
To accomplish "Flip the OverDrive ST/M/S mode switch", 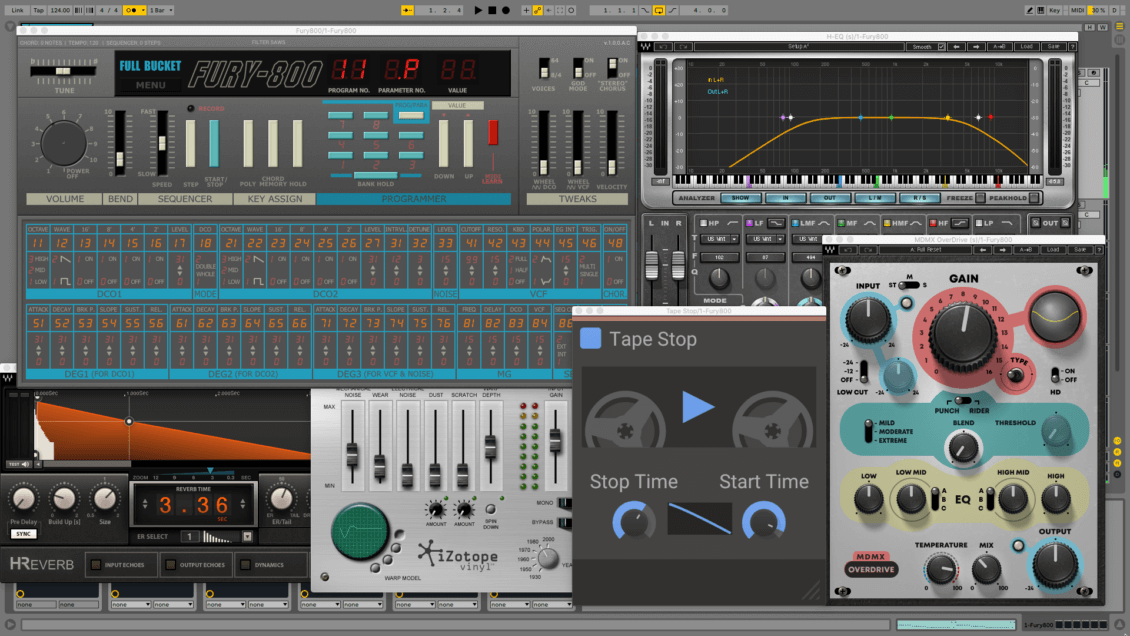I will click(908, 285).
